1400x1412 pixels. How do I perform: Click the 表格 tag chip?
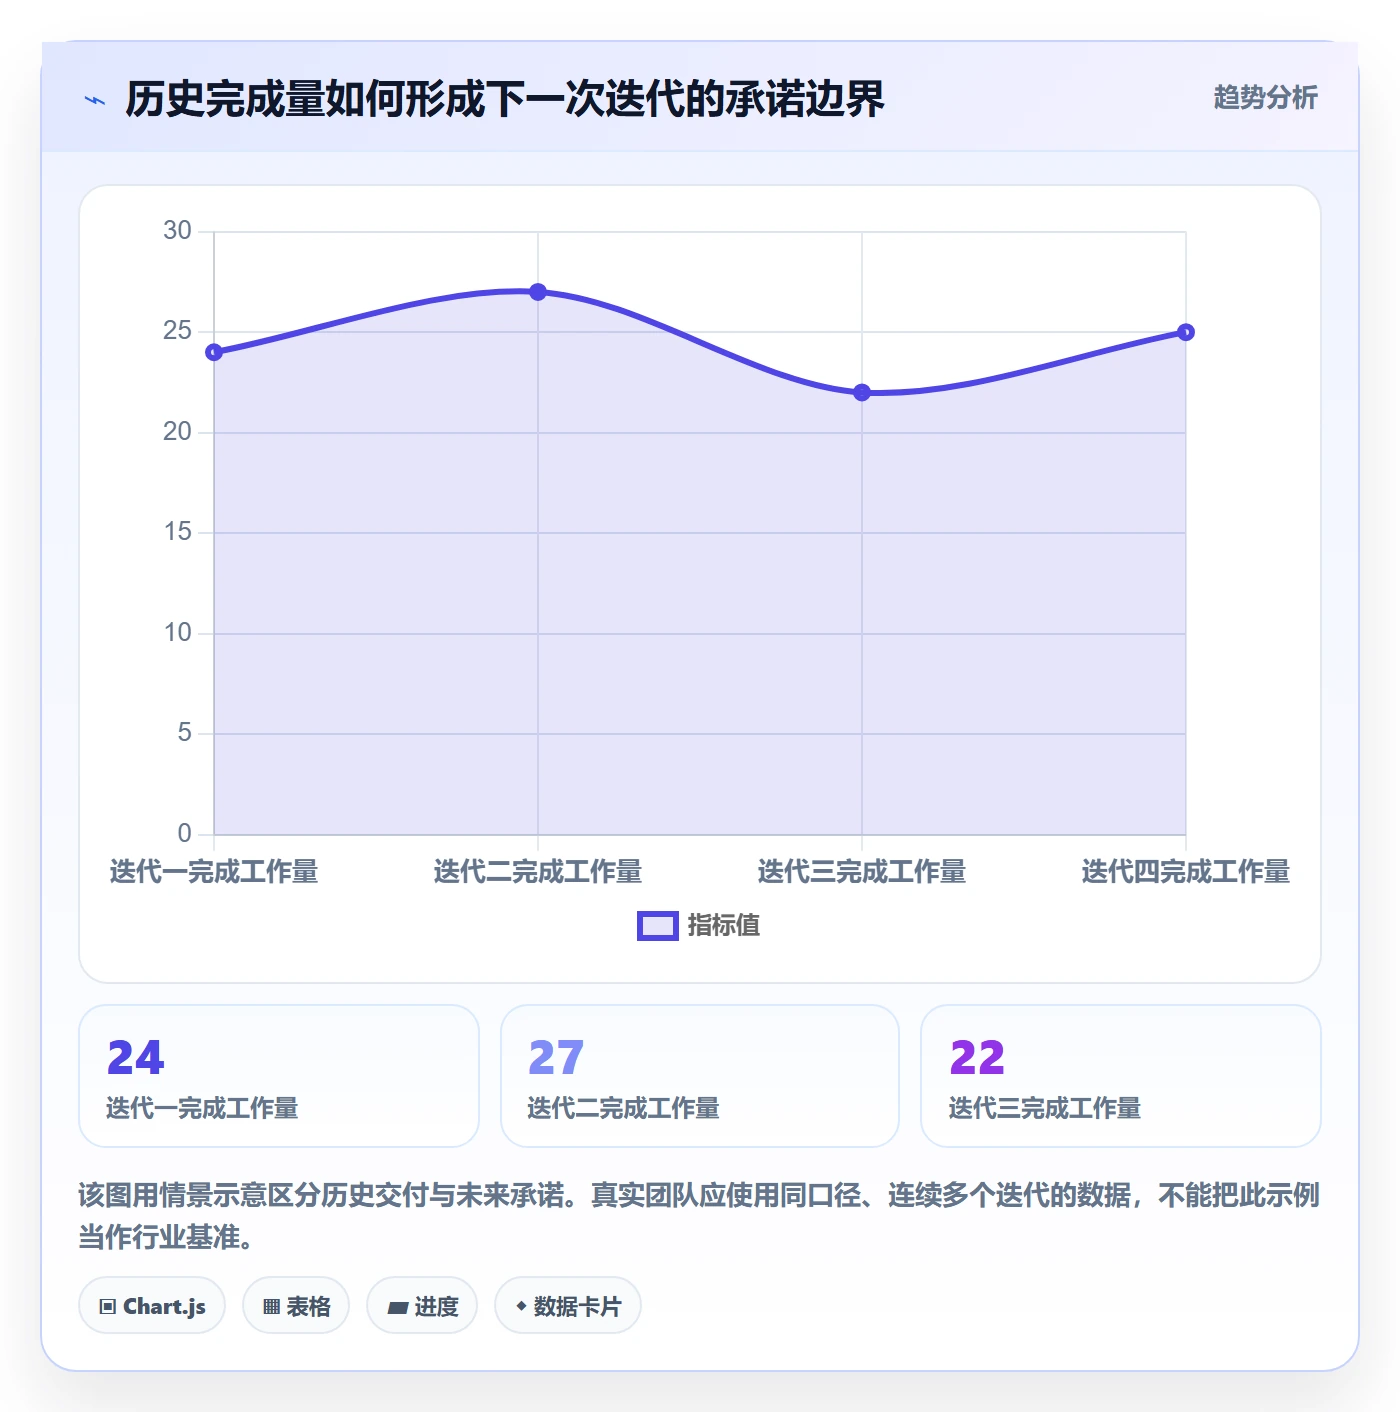click(296, 1306)
